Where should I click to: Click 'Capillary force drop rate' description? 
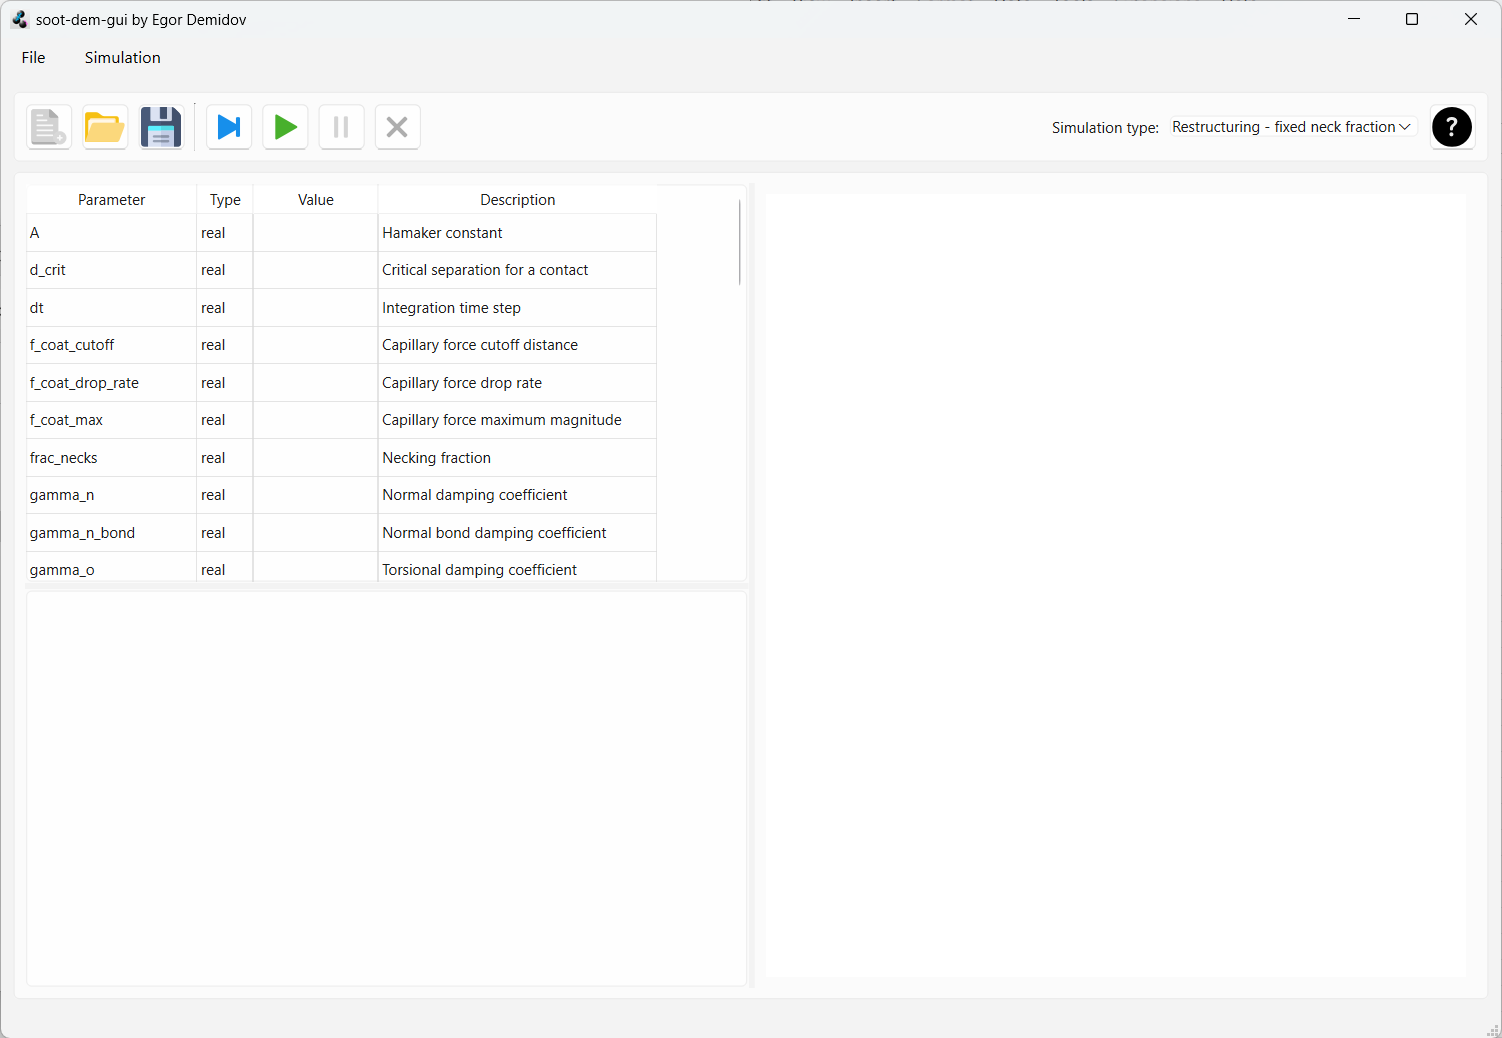tap(518, 383)
